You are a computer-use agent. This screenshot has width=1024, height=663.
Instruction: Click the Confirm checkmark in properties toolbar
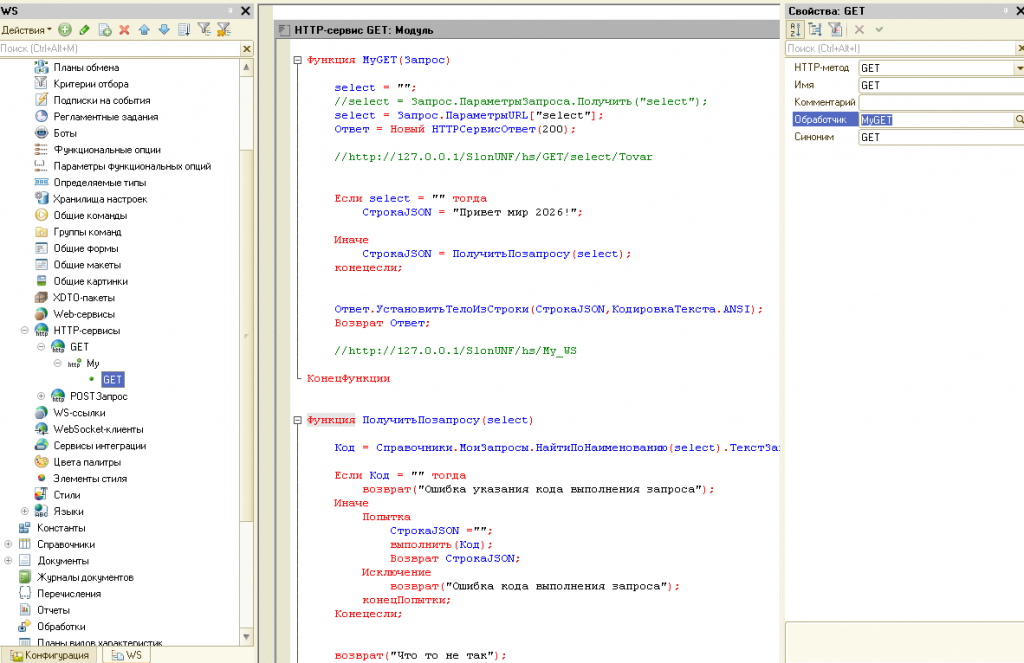(x=879, y=29)
